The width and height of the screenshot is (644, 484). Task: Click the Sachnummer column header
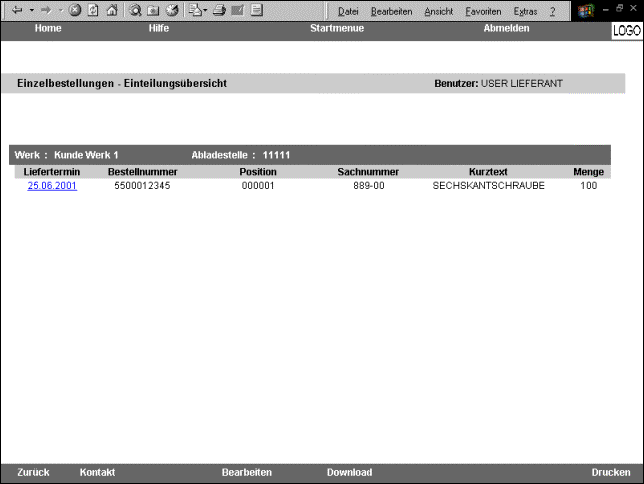[x=368, y=172]
